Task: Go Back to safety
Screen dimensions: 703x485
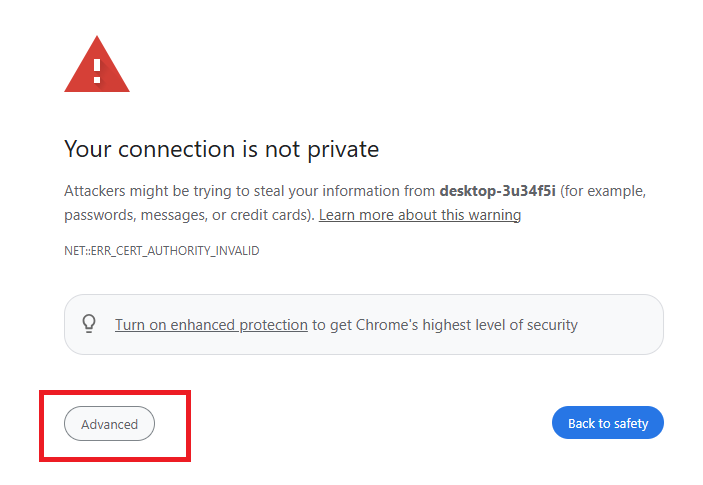Action: coord(608,423)
